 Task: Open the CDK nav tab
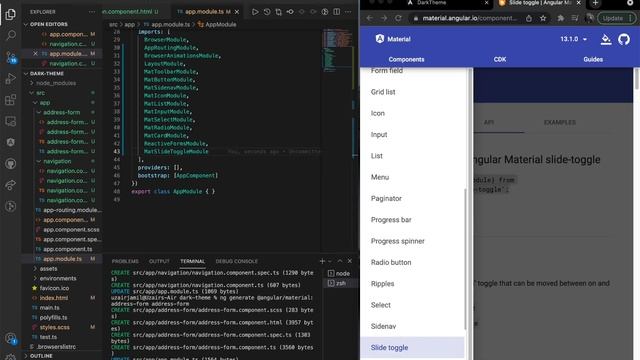click(500, 59)
